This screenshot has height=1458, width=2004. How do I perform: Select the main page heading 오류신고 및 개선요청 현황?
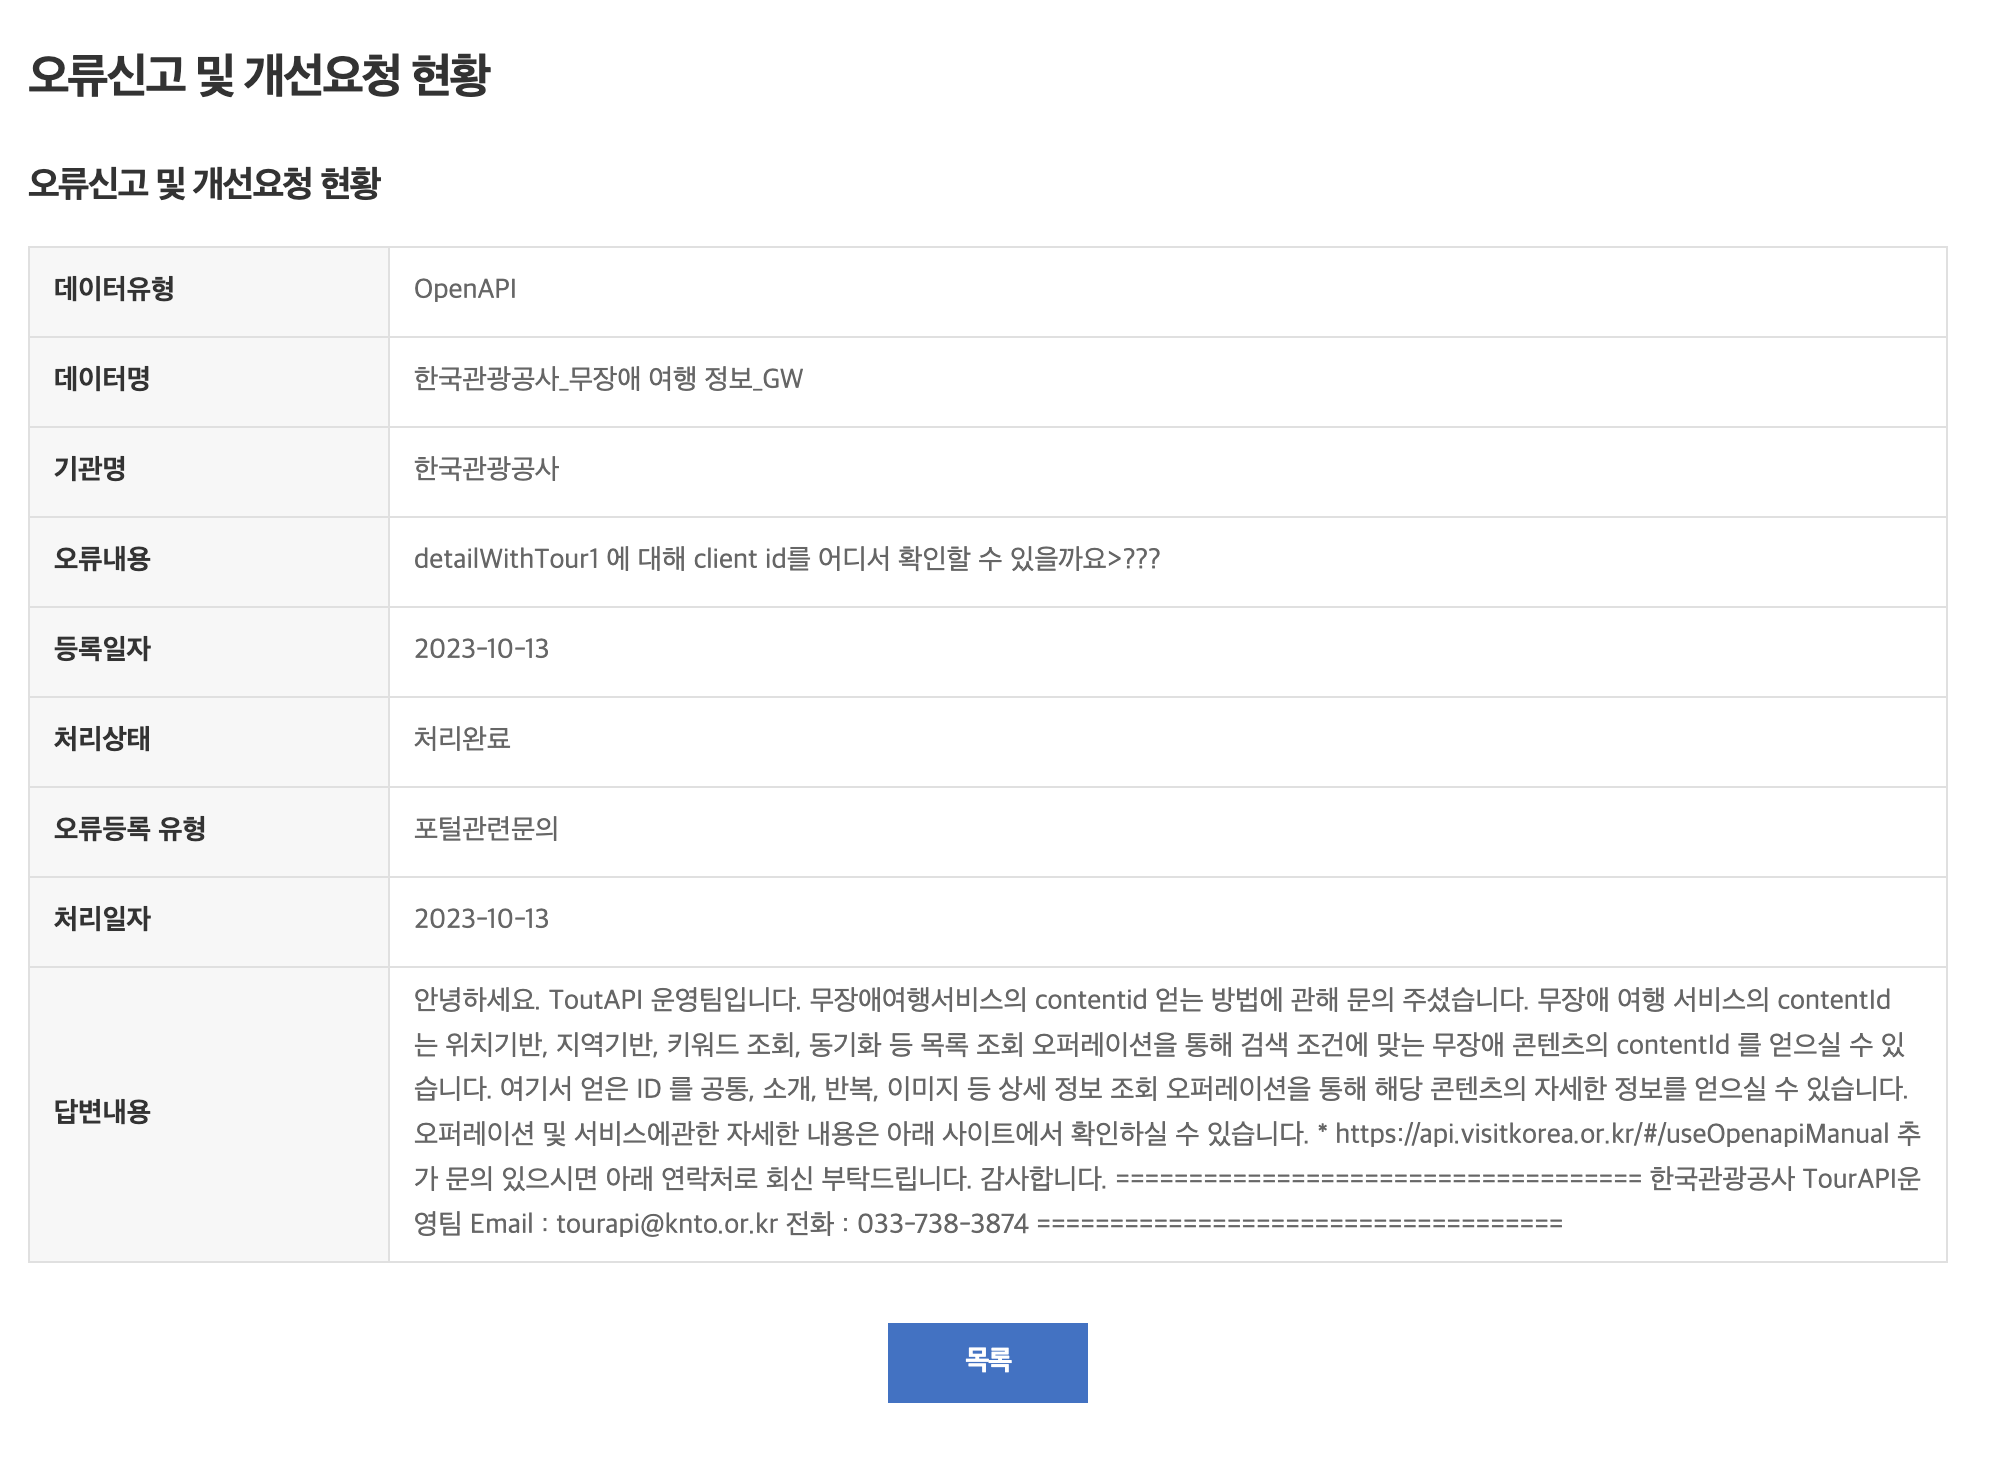[x=259, y=75]
